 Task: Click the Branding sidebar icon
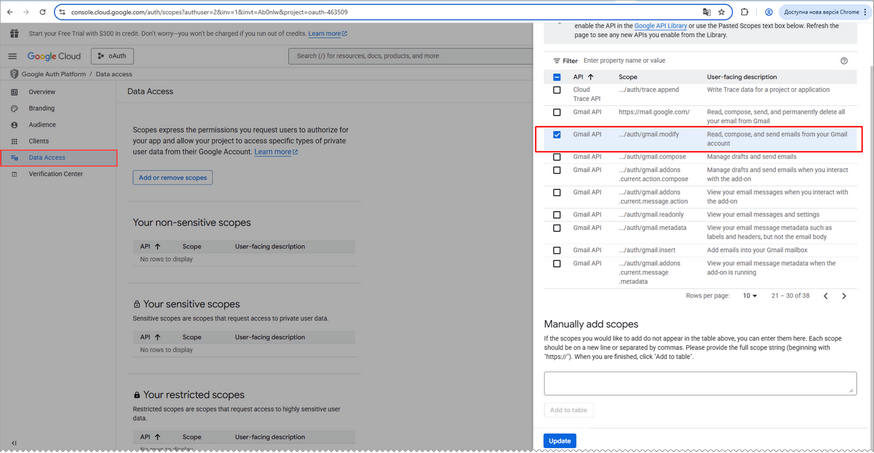pyautogui.click(x=14, y=108)
